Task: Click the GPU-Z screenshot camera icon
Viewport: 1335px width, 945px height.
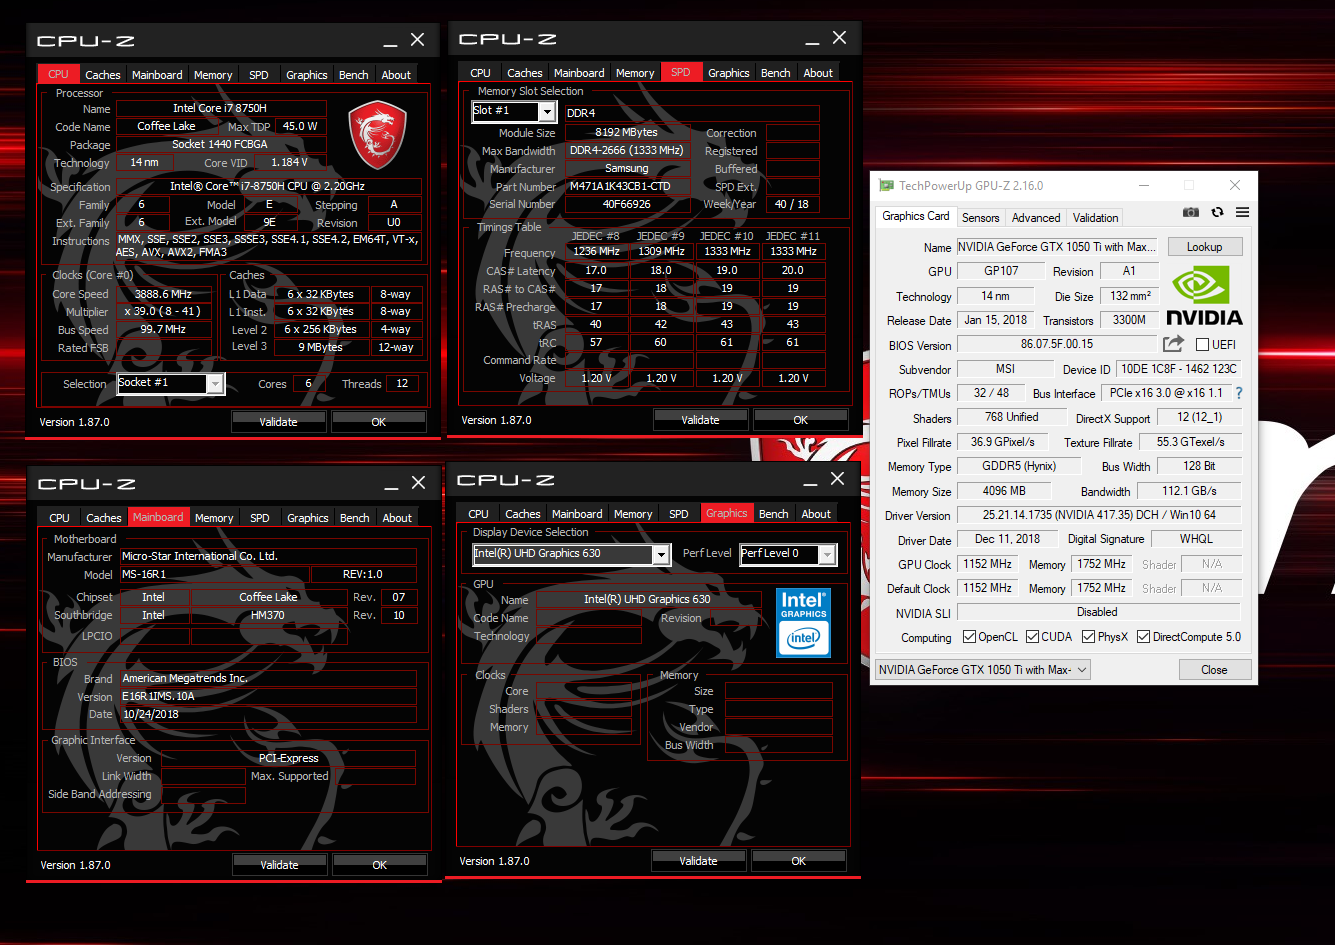Action: tap(1190, 212)
